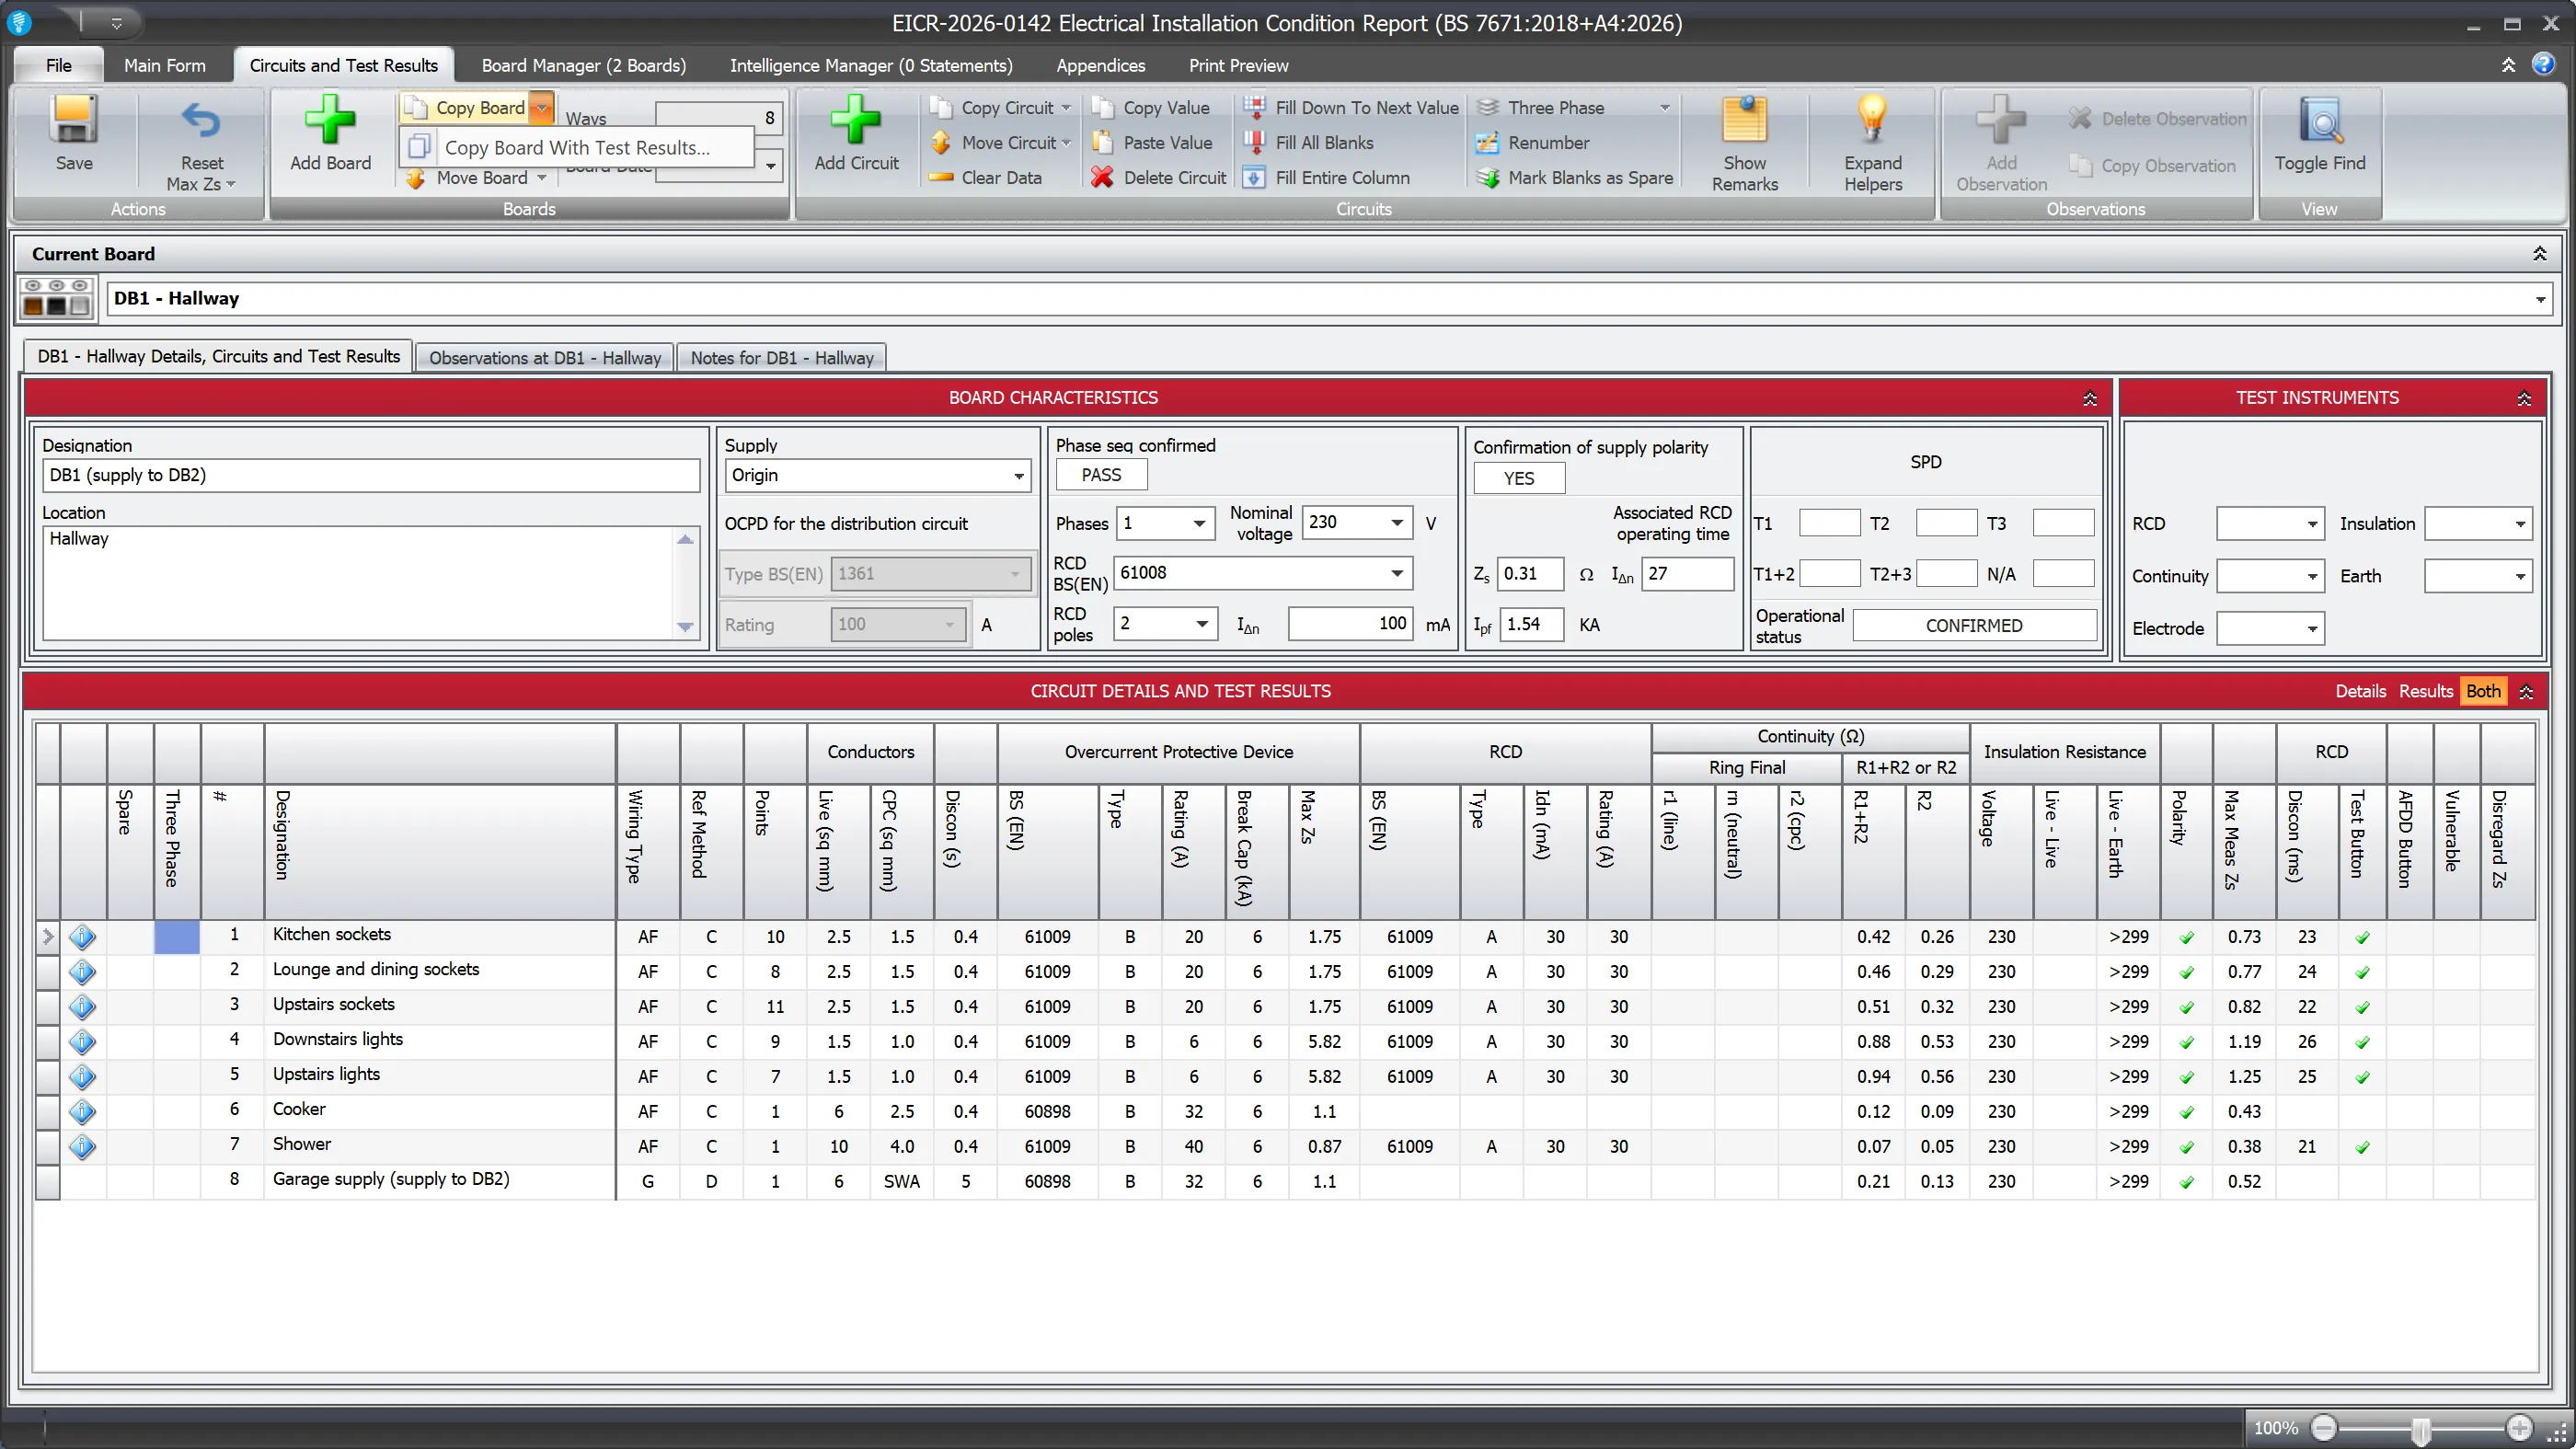Image resolution: width=2576 pixels, height=1449 pixels.
Task: Click the Move Board button
Action: [477, 178]
